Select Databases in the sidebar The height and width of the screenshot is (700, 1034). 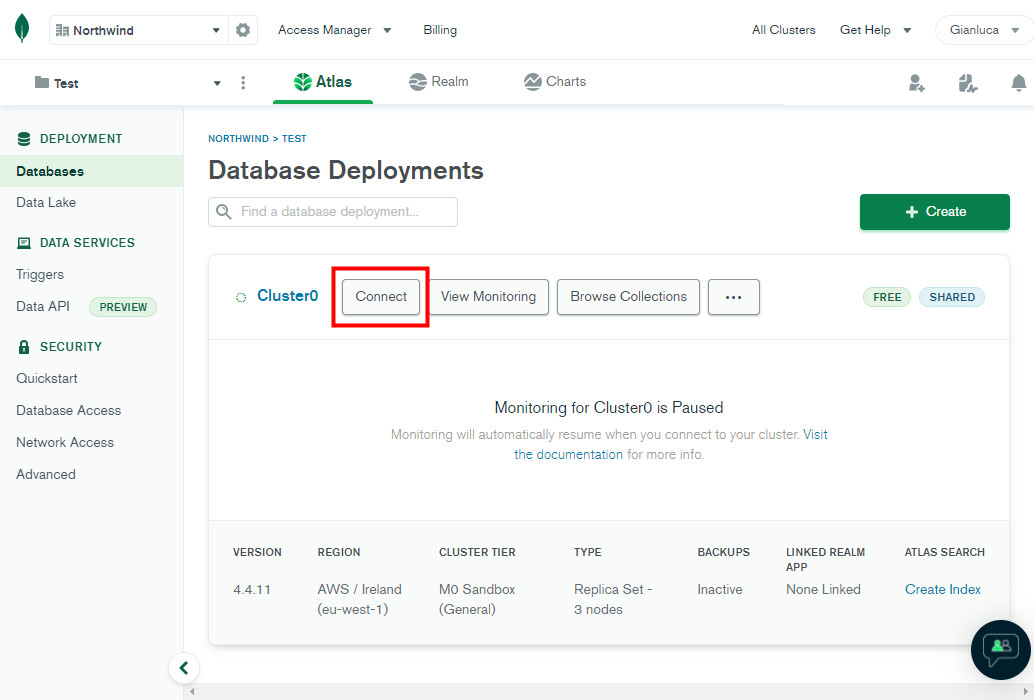tap(92, 171)
